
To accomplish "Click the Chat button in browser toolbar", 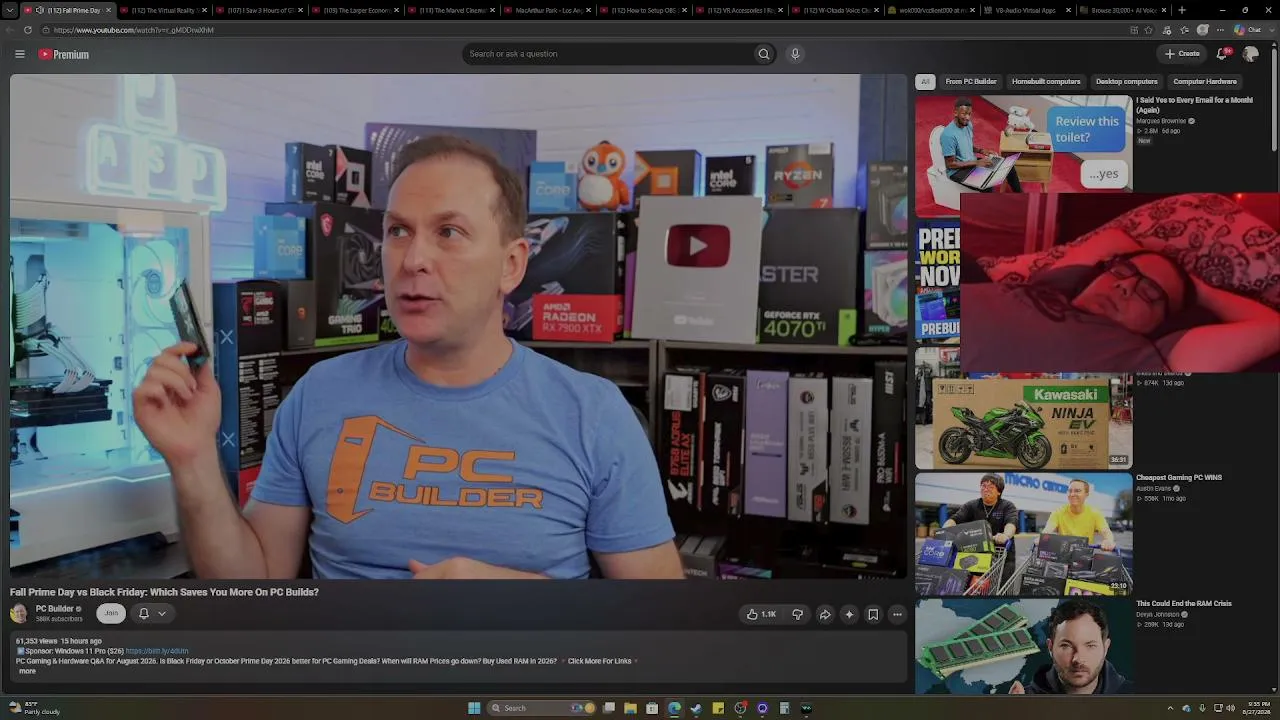I will [1248, 30].
